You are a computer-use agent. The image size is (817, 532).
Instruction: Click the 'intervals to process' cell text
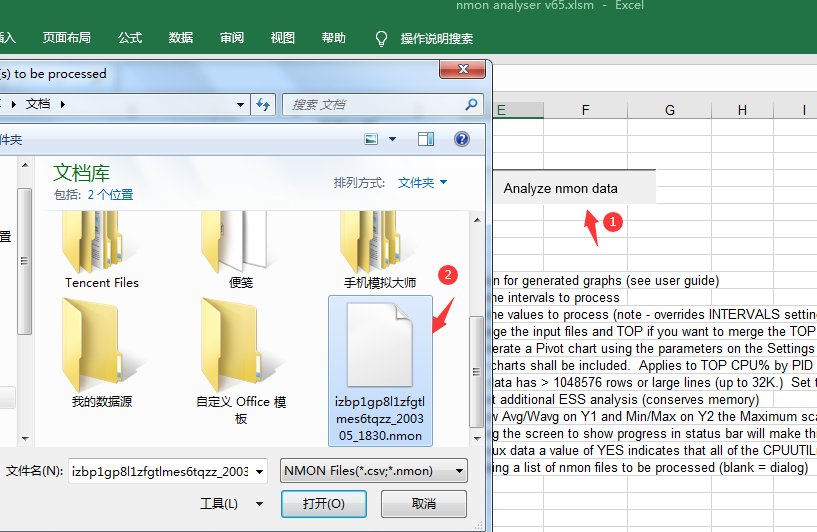coord(564,298)
